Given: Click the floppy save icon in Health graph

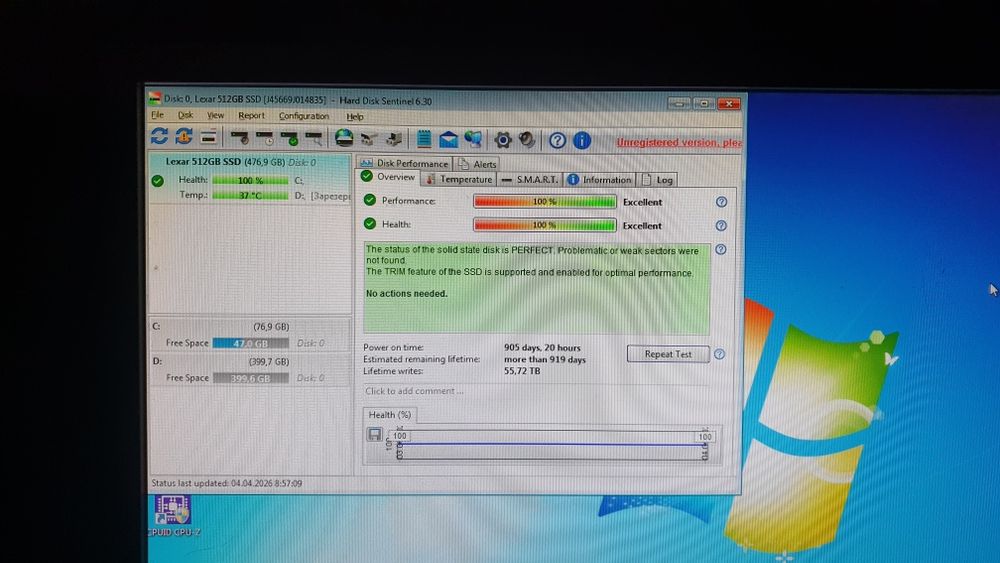Looking at the screenshot, I should tap(374, 434).
